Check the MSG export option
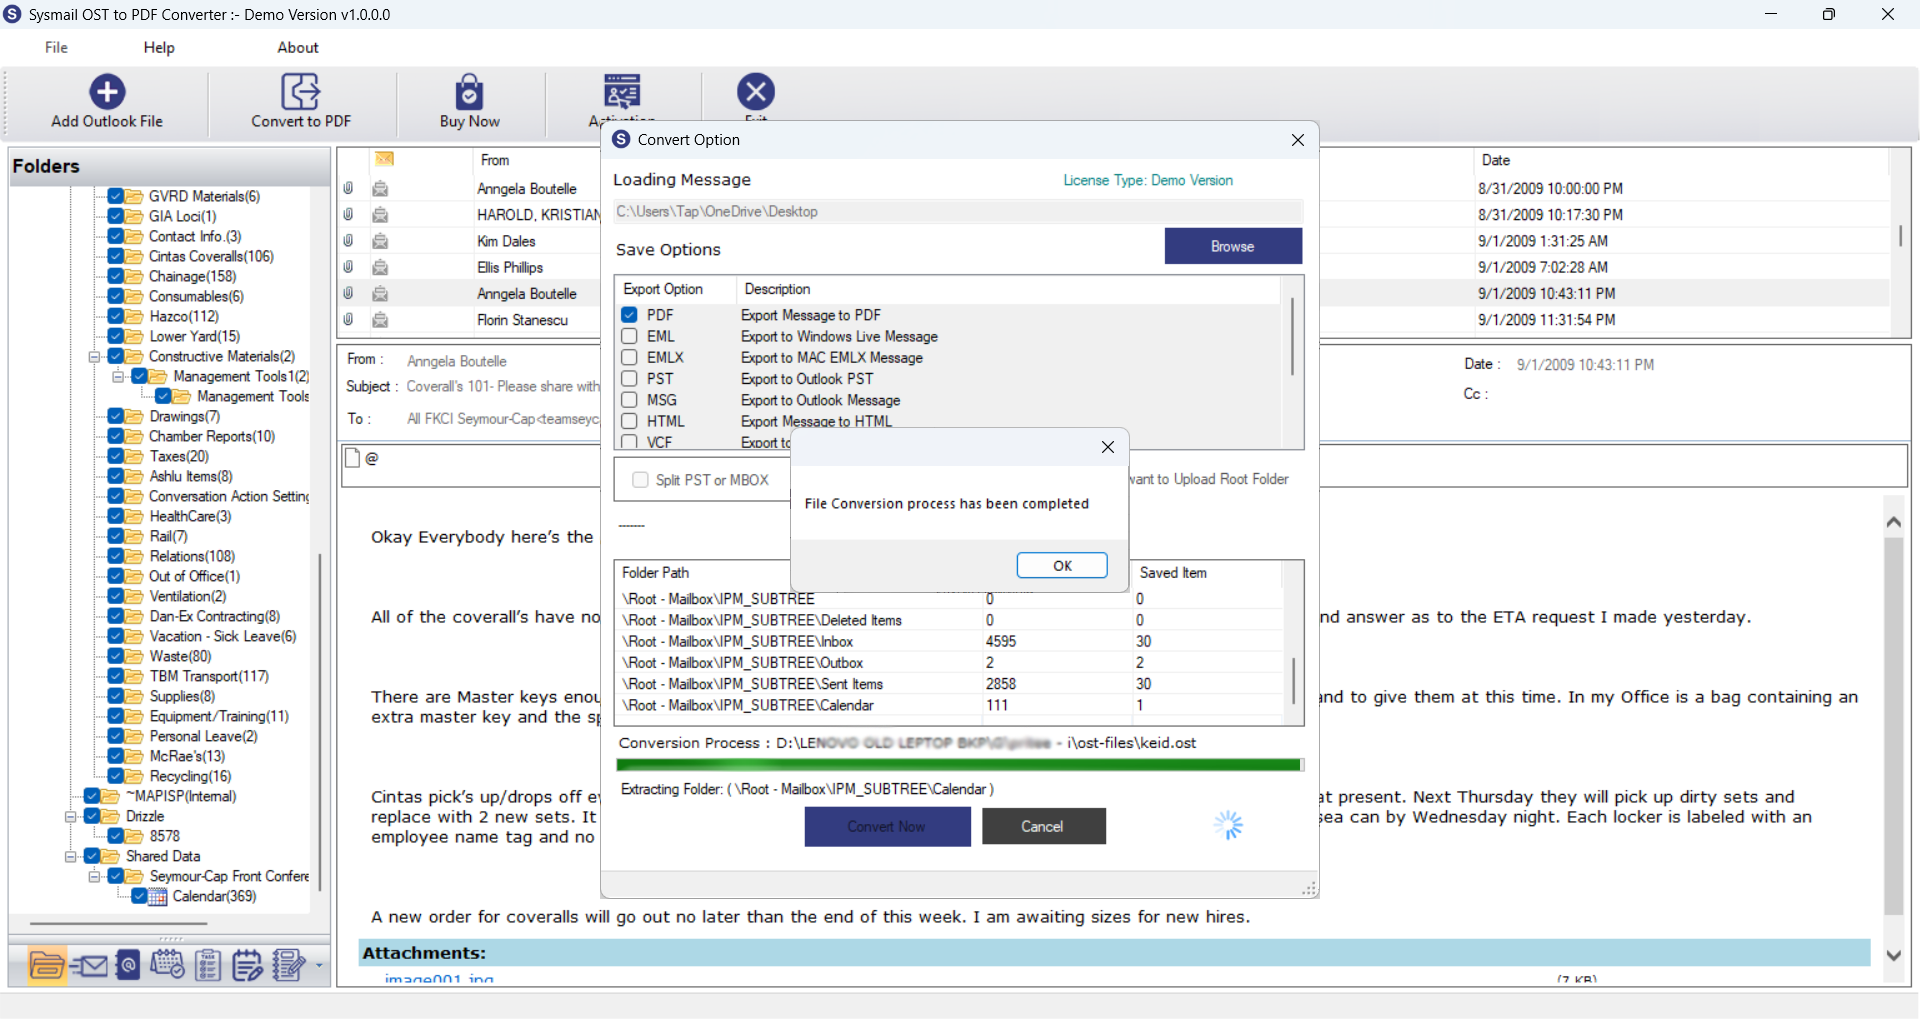 point(629,399)
